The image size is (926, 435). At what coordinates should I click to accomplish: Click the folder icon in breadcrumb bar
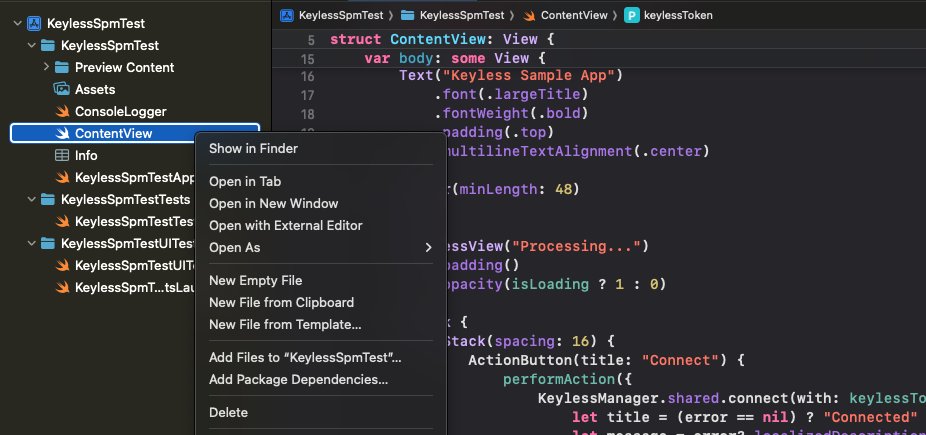click(x=407, y=15)
